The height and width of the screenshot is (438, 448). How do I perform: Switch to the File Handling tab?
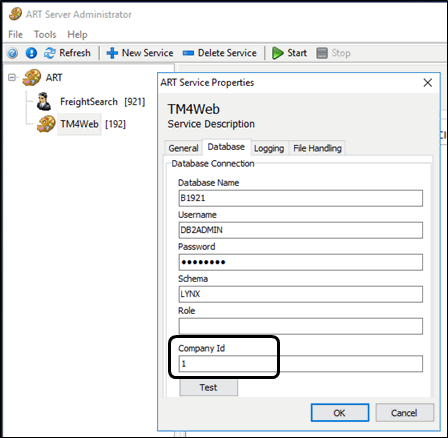click(317, 148)
